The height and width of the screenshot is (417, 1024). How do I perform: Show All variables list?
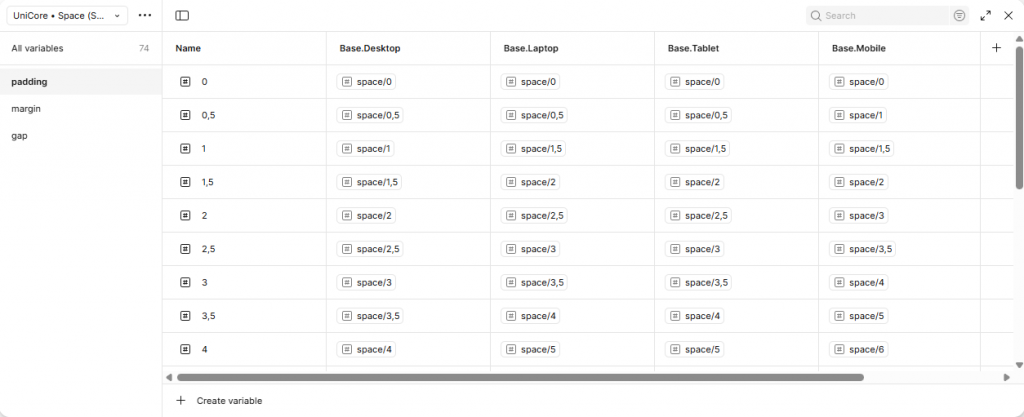click(x=37, y=48)
